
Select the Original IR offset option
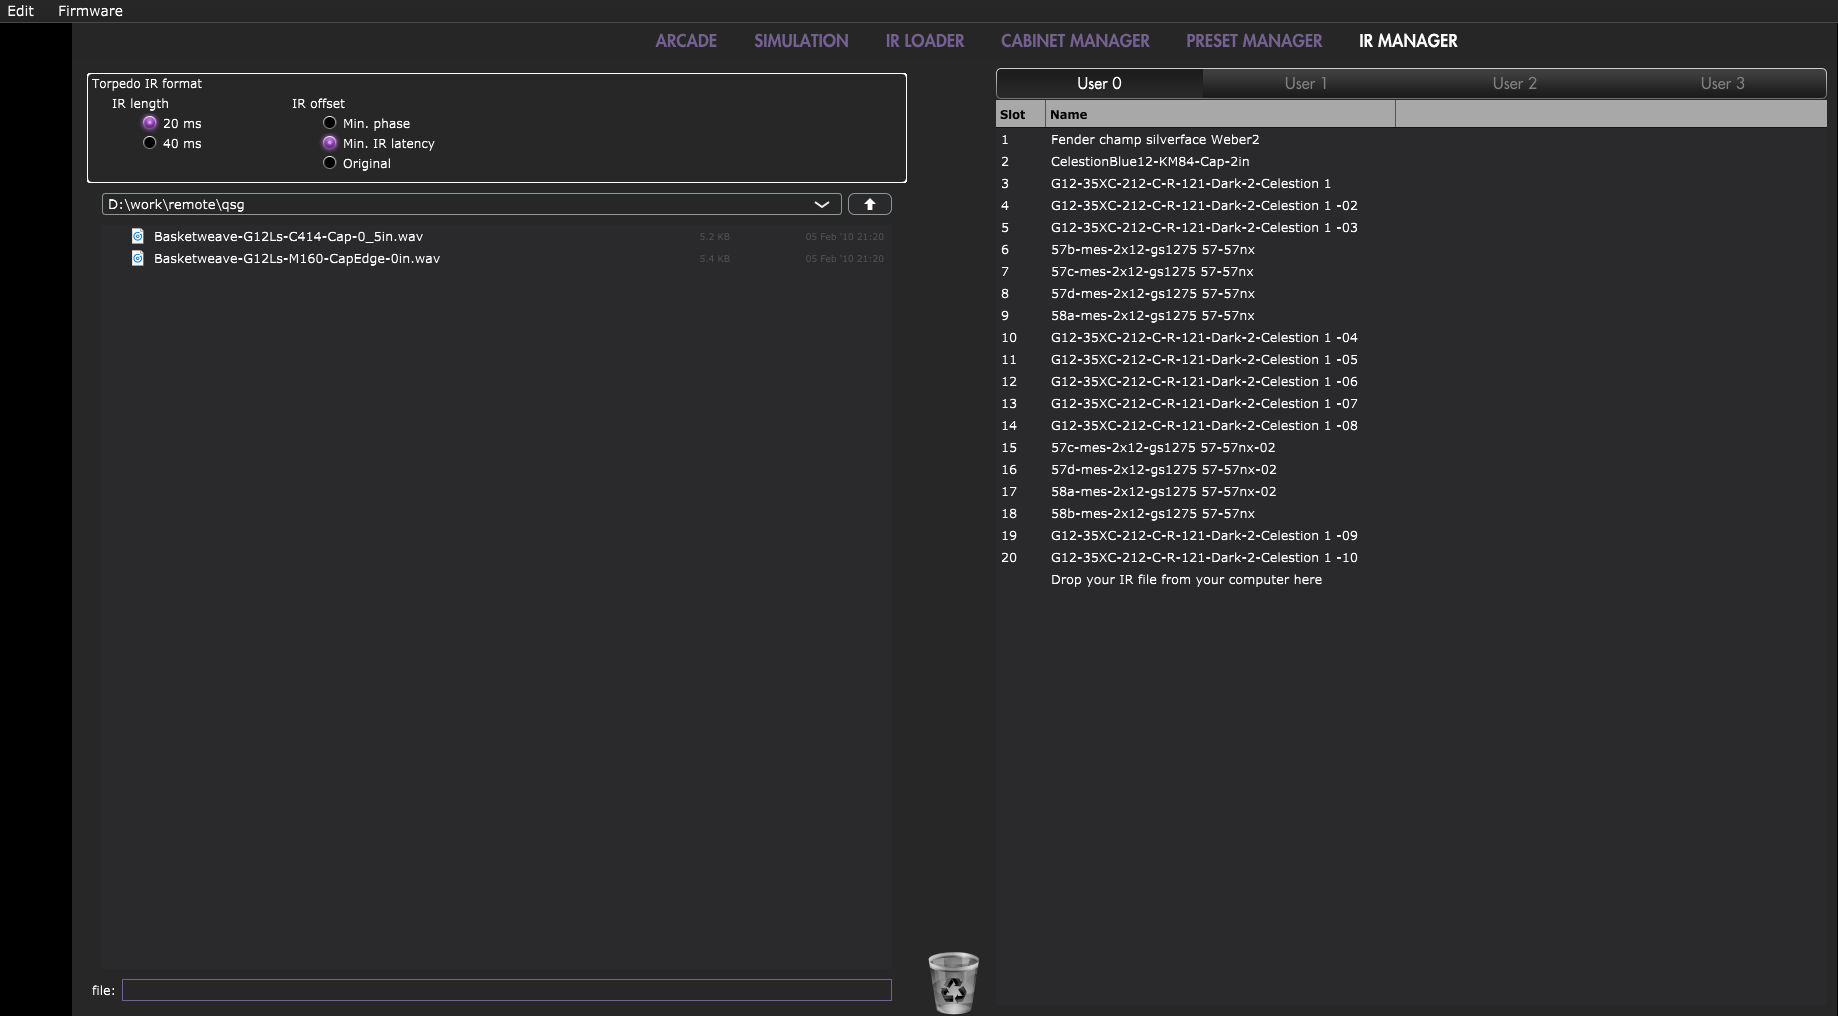(330, 163)
